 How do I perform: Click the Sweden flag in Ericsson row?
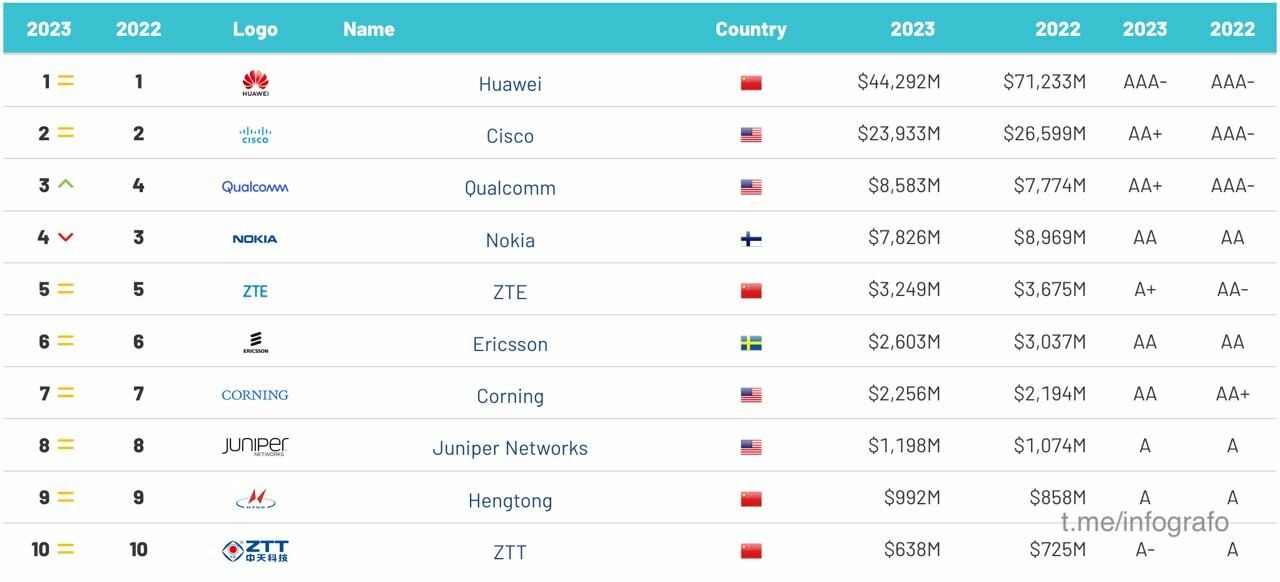(751, 343)
